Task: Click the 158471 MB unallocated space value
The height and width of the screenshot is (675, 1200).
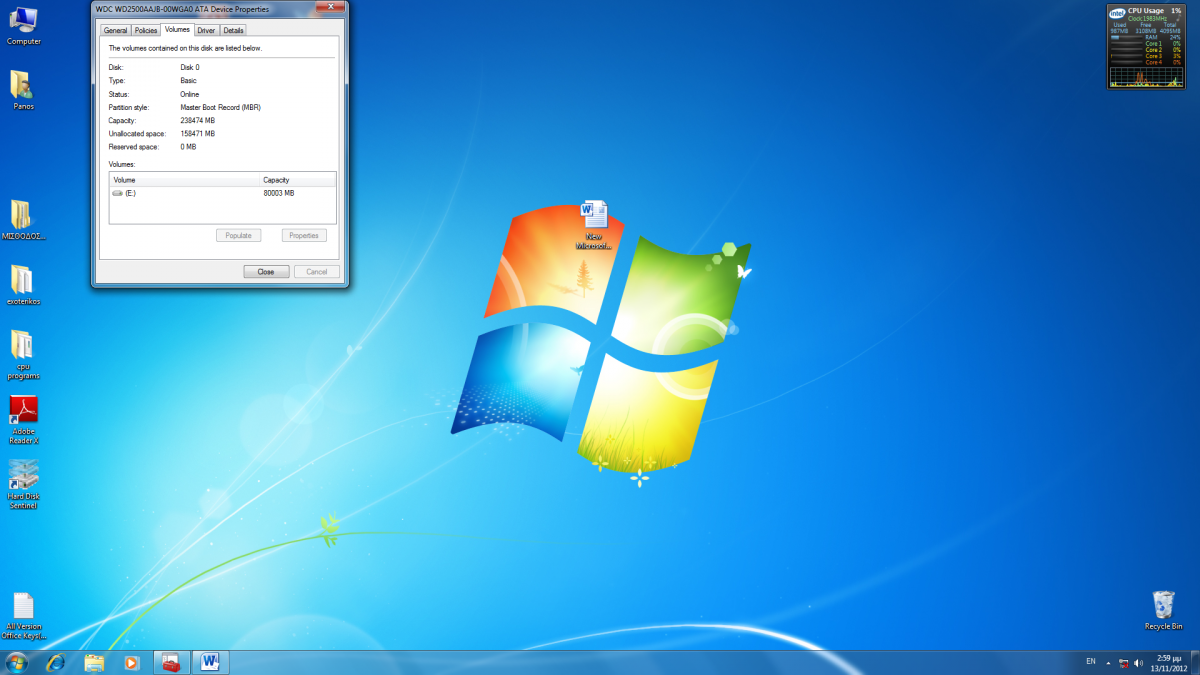Action: pos(198,133)
